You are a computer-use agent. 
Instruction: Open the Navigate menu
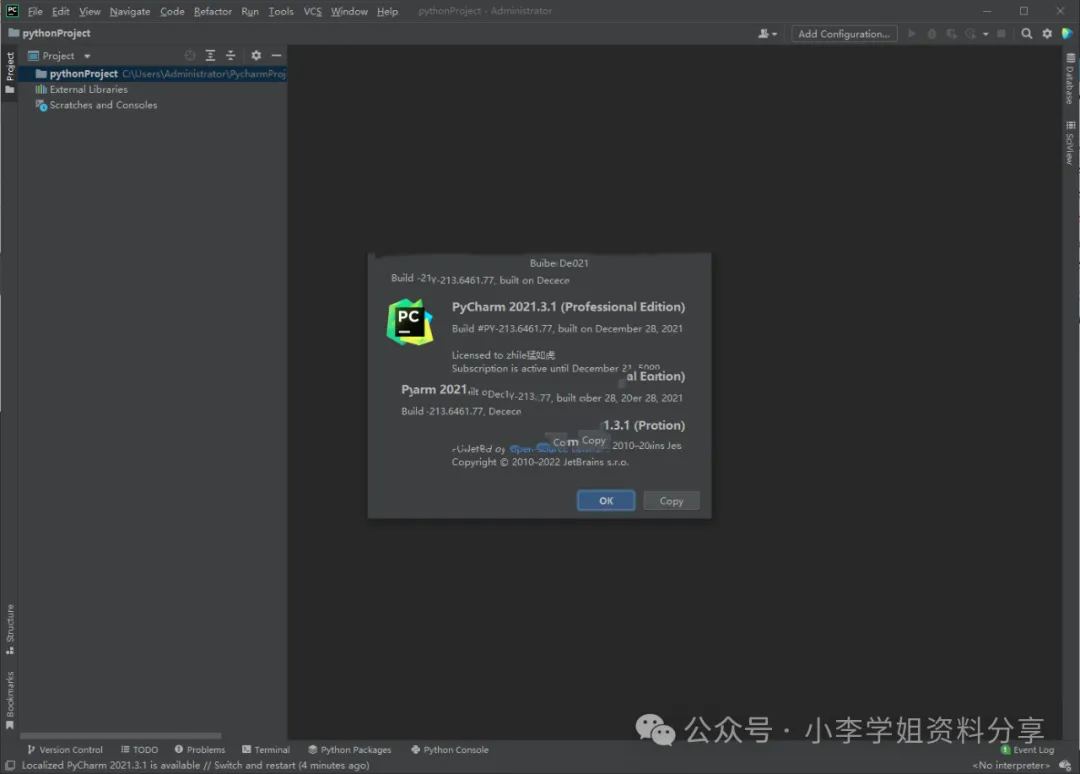point(129,11)
